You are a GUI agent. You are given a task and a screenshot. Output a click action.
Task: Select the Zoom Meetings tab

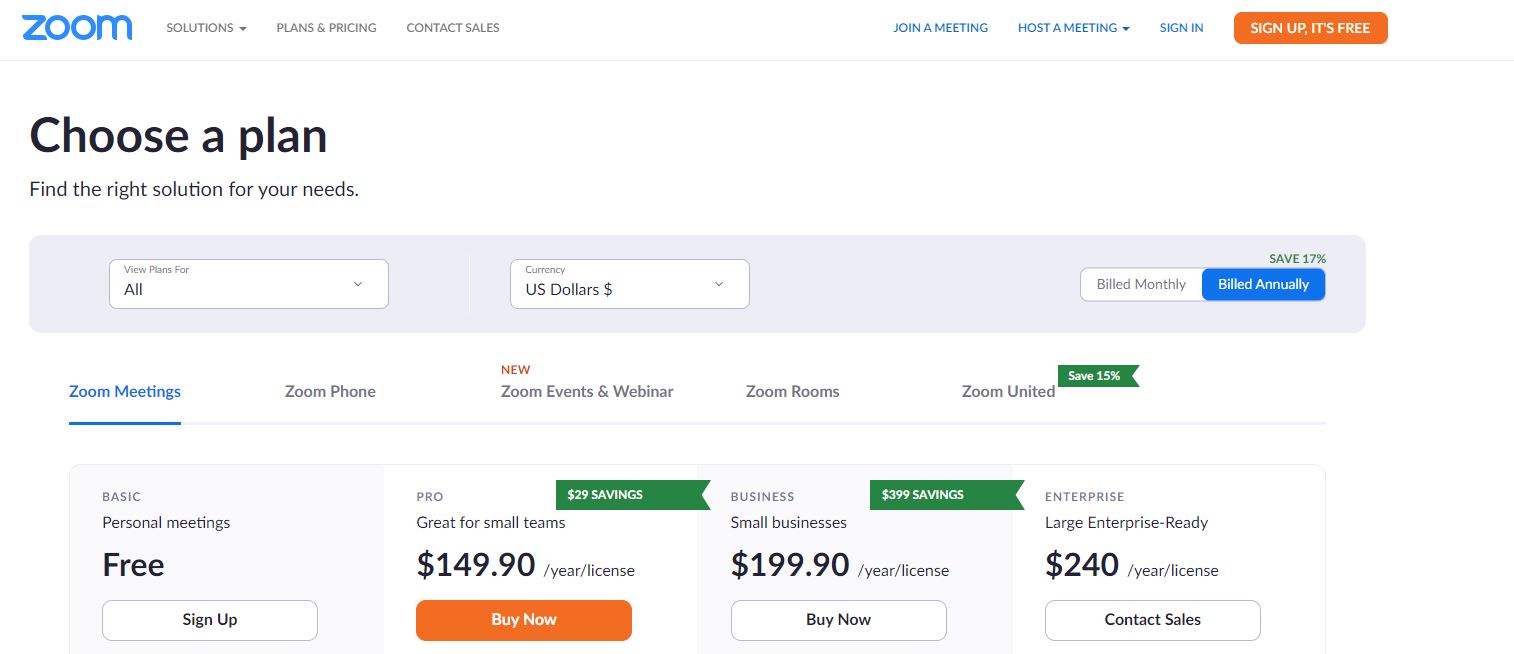(x=125, y=391)
